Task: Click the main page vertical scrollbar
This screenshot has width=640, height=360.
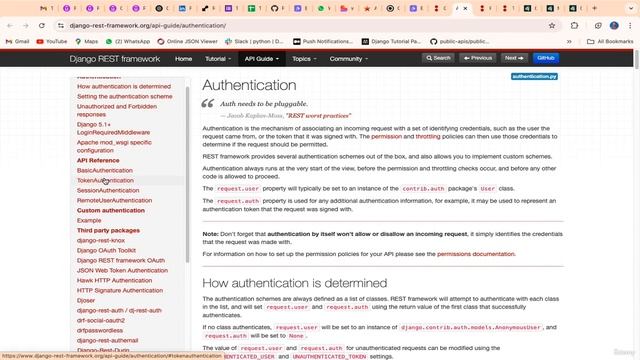Action: pos(637,60)
